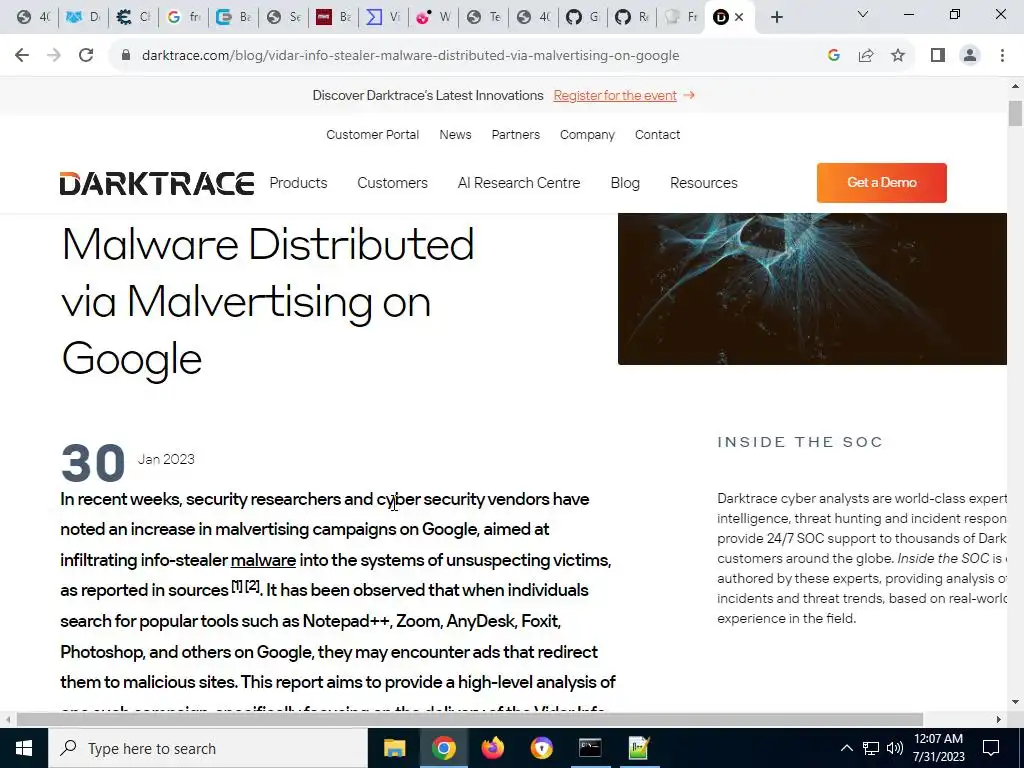
Task: Switch to the sigma icon 'Vi' tab
Action: (x=383, y=18)
